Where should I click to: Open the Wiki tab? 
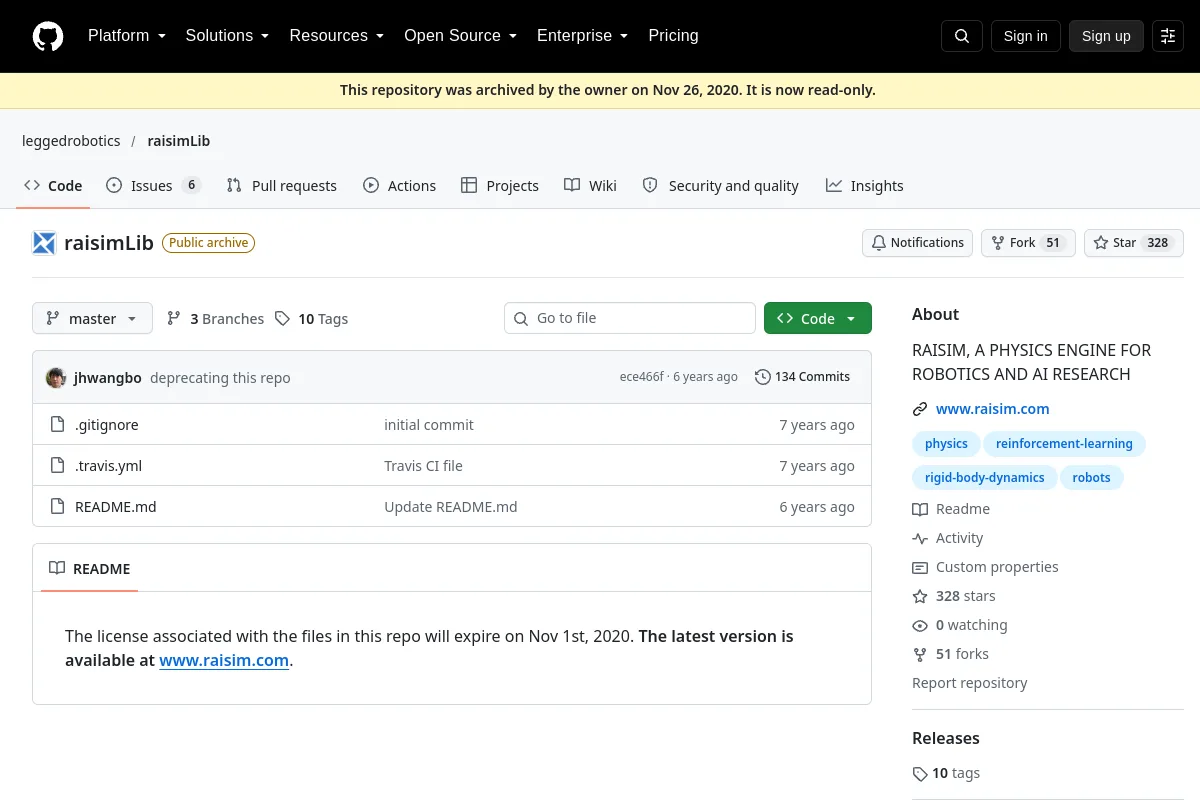pos(590,186)
